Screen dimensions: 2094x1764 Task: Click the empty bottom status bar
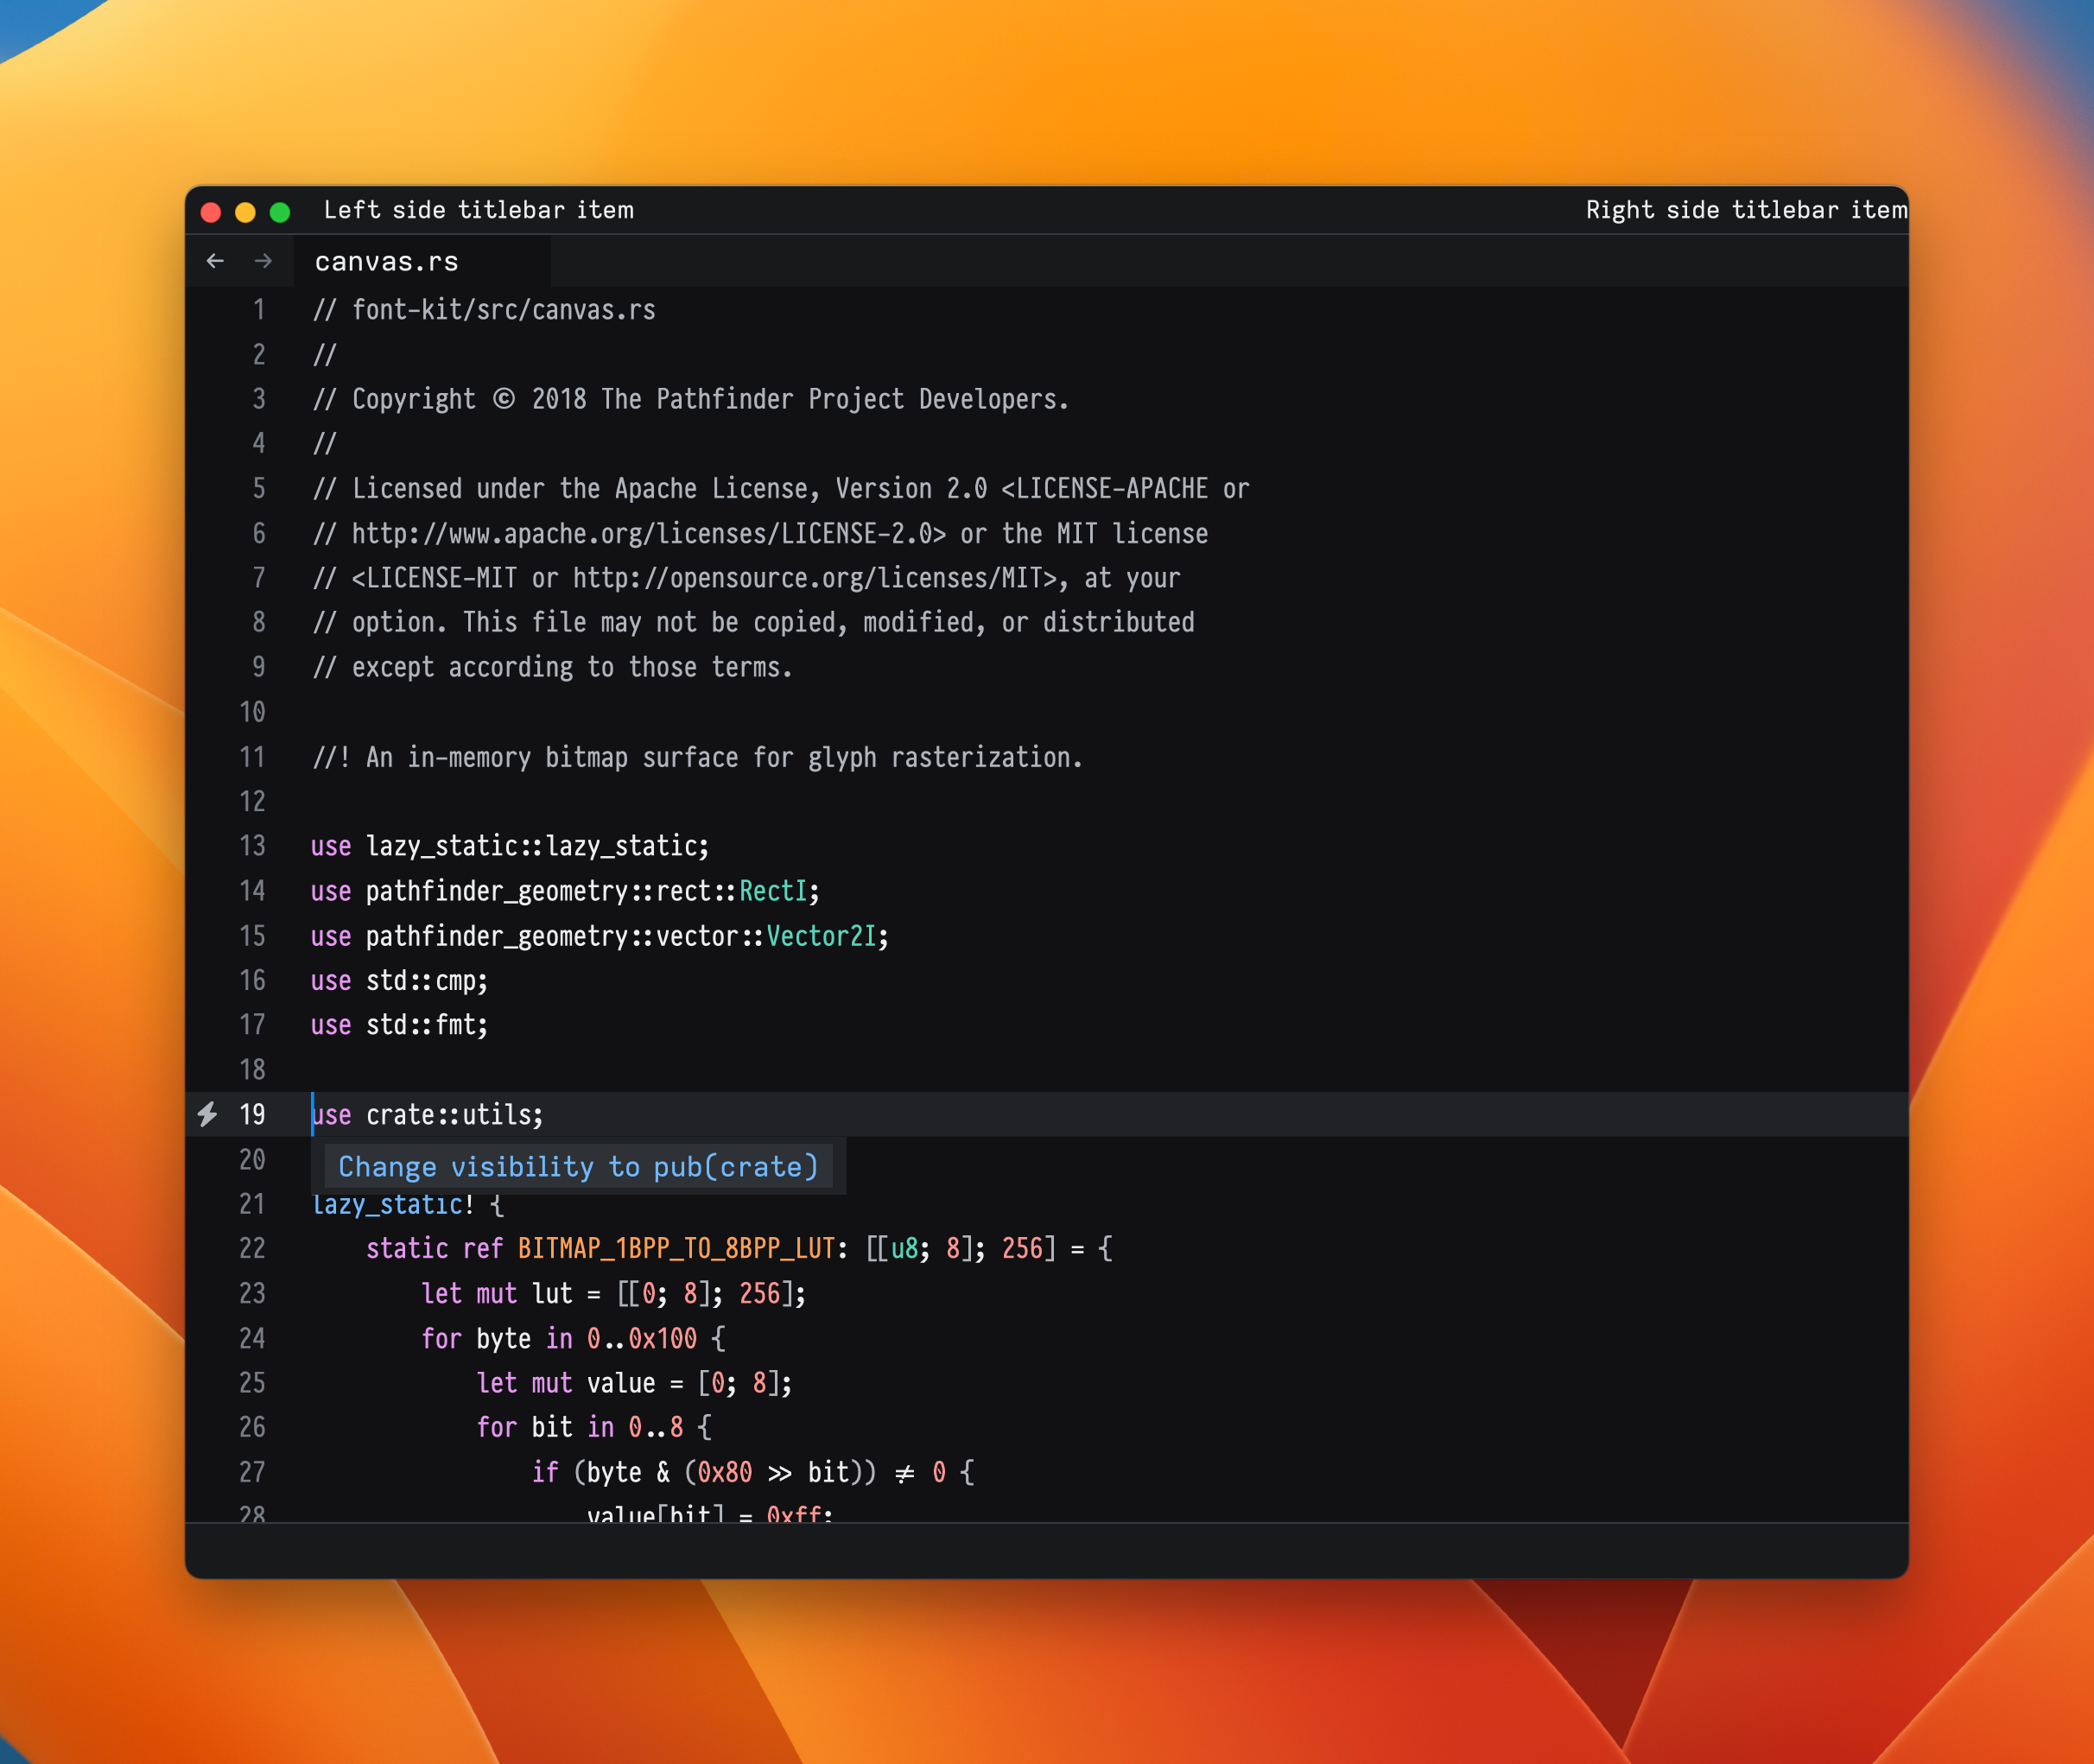(1046, 1550)
